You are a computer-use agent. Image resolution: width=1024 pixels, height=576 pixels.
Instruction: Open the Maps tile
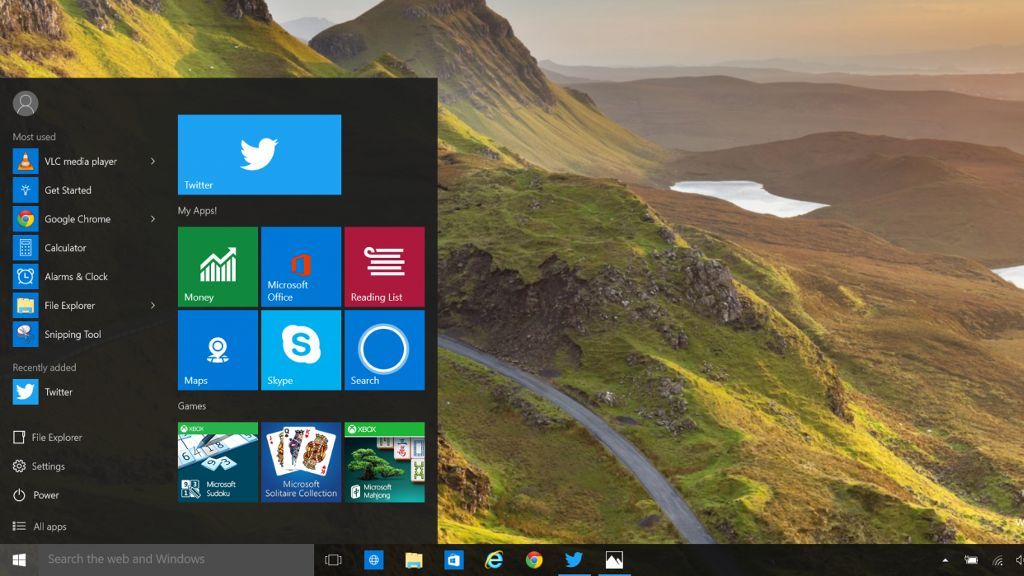coord(217,349)
